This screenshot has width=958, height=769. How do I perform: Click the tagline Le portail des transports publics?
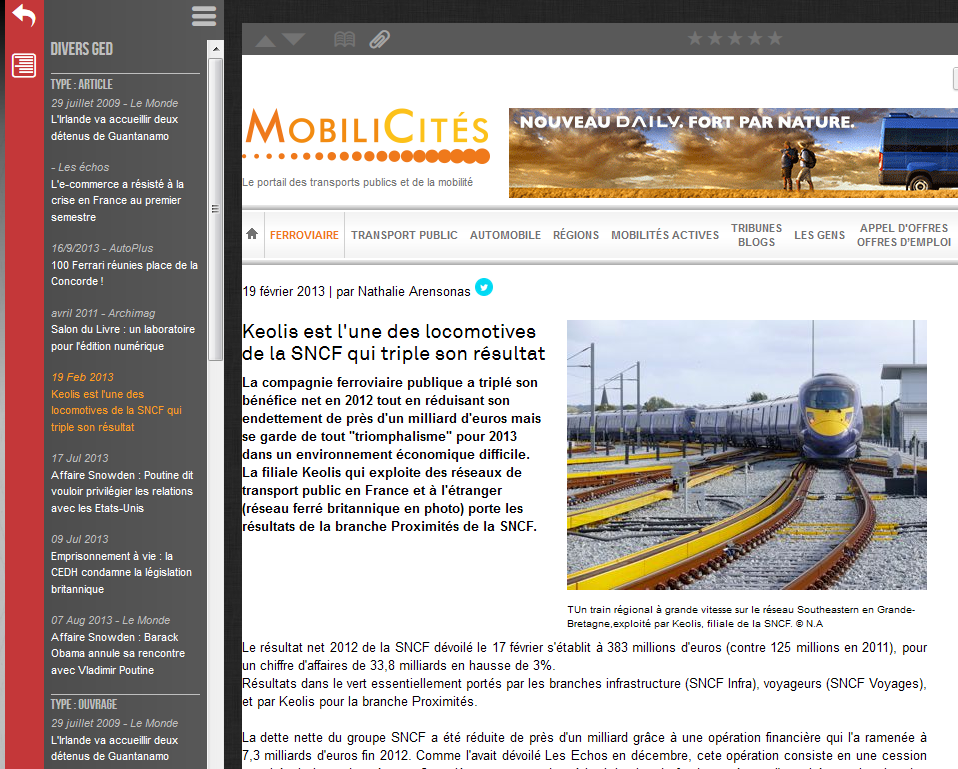point(357,182)
